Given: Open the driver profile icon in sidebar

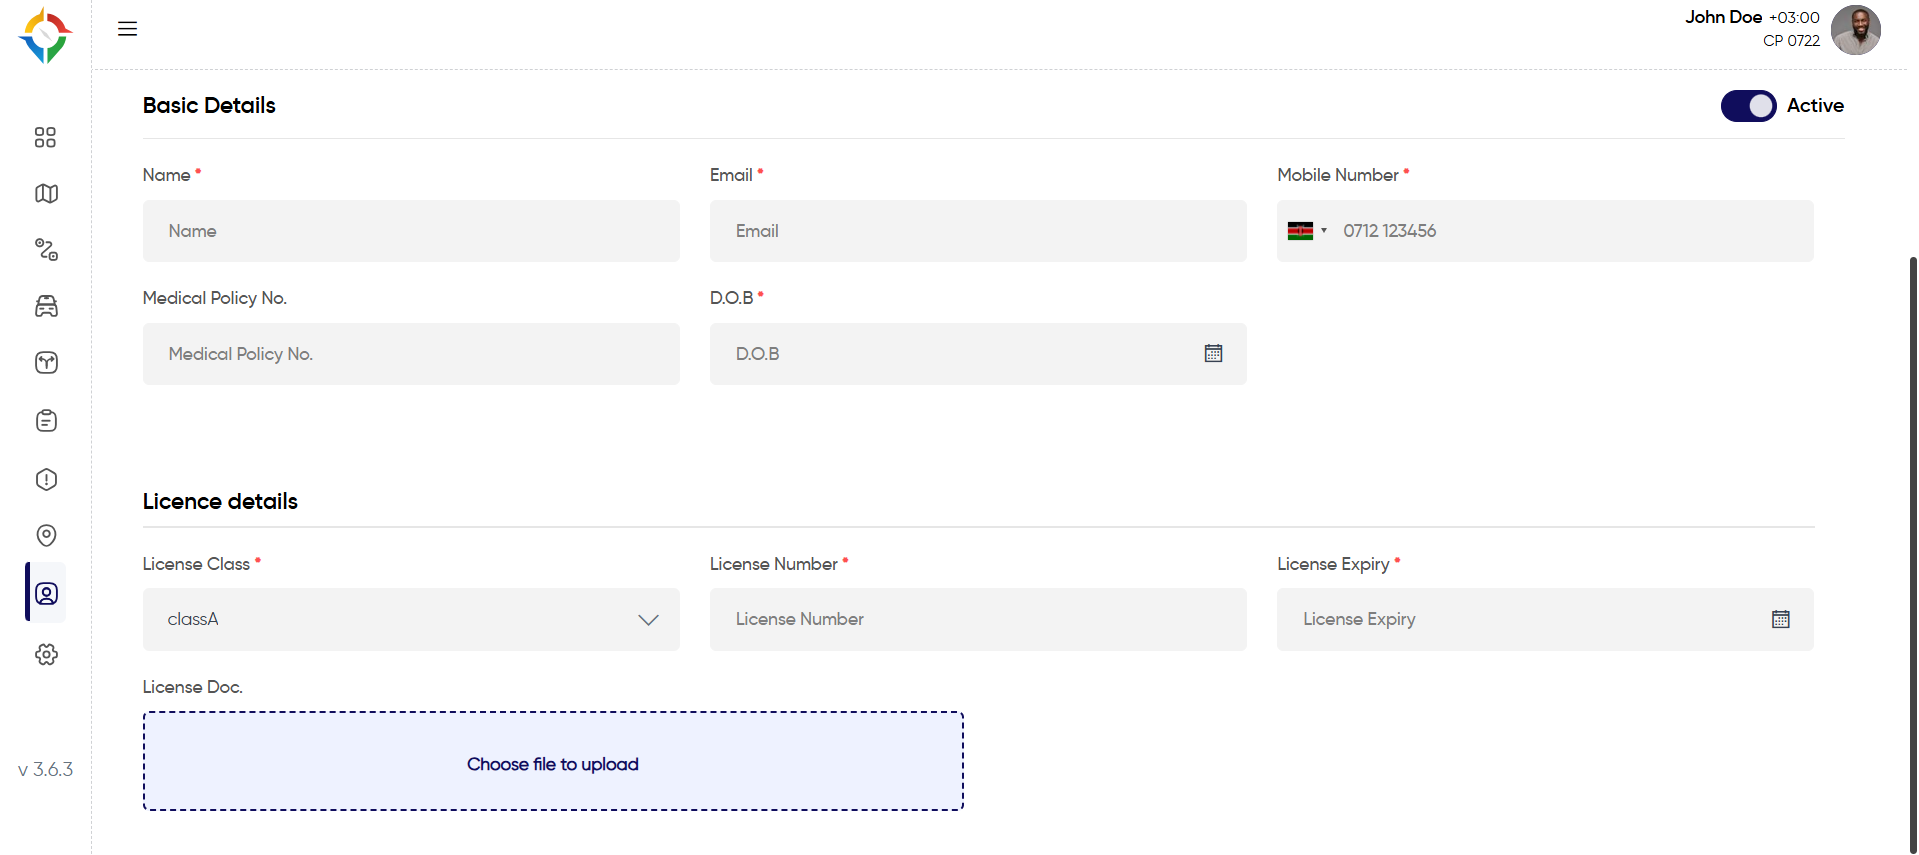Looking at the screenshot, I should click(x=46, y=593).
